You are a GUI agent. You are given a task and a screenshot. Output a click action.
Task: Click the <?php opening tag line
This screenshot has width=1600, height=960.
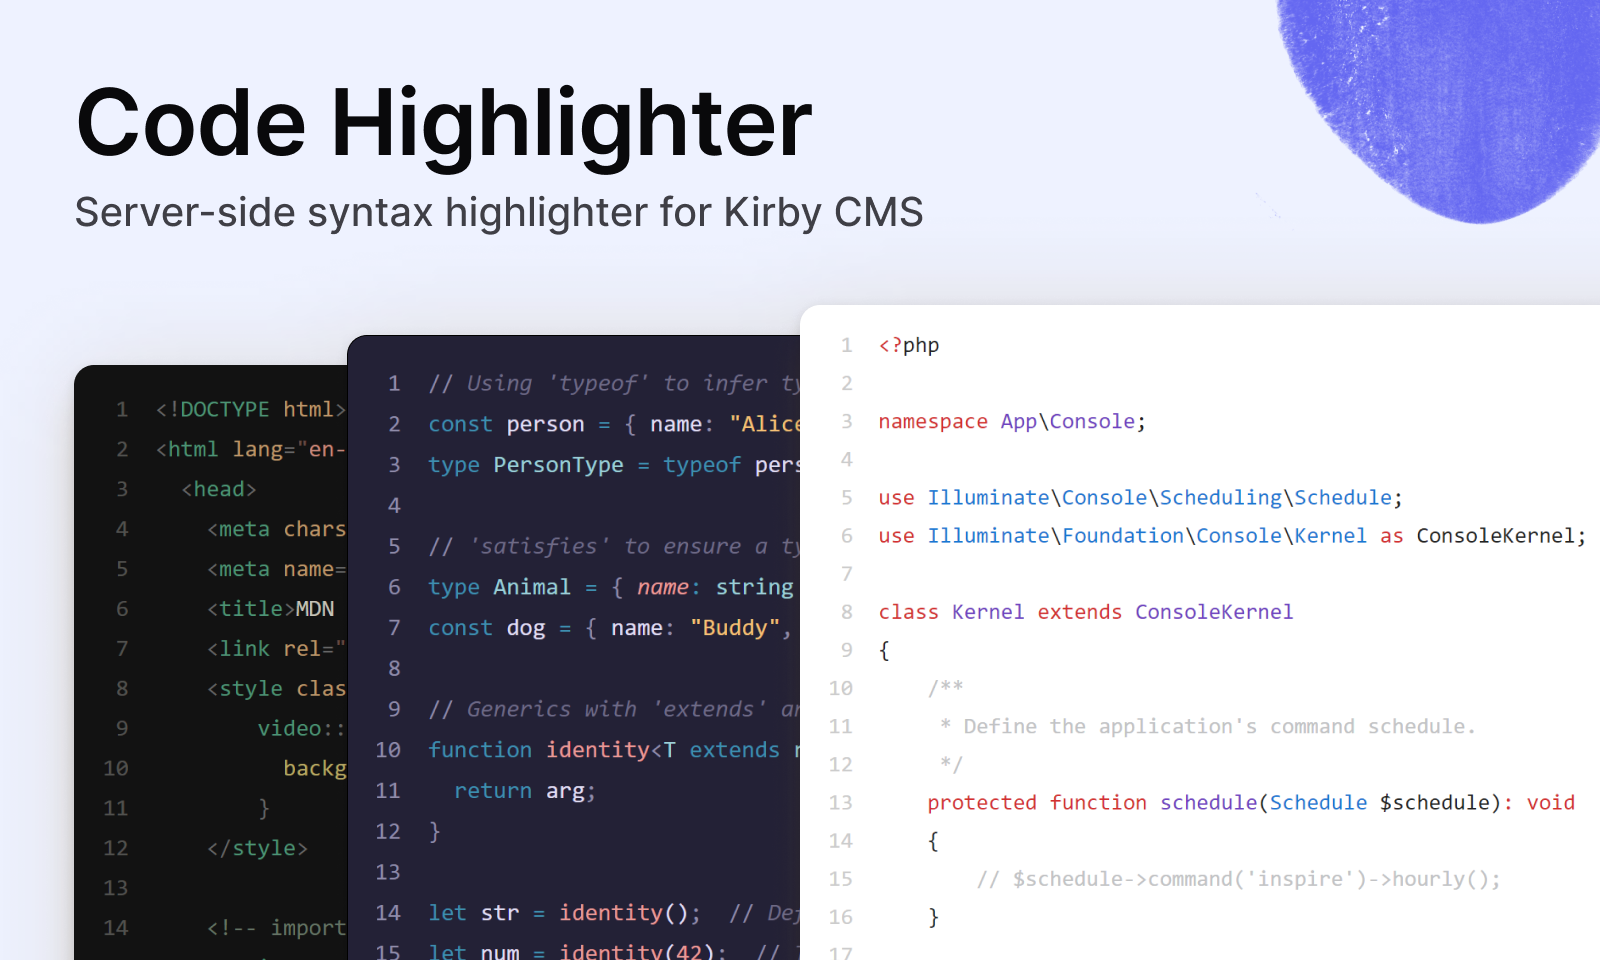pyautogui.click(x=905, y=345)
